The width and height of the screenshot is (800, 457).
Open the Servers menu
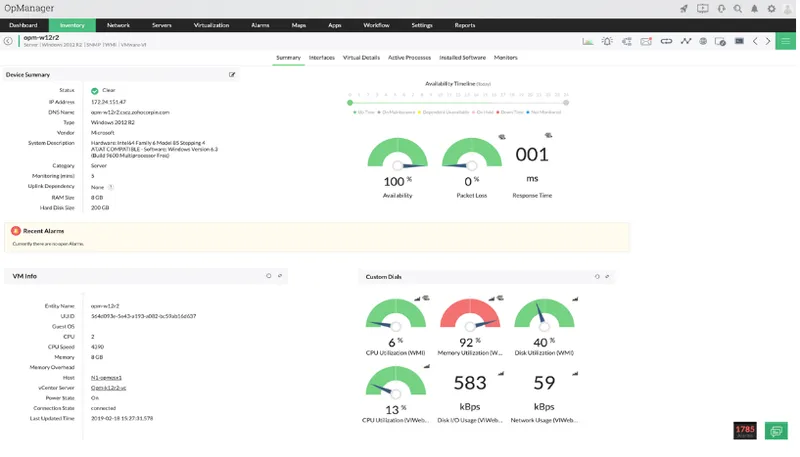162,25
